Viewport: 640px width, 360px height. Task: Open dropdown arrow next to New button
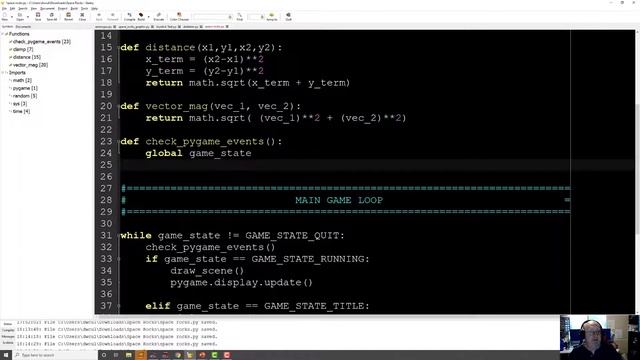[11, 17]
